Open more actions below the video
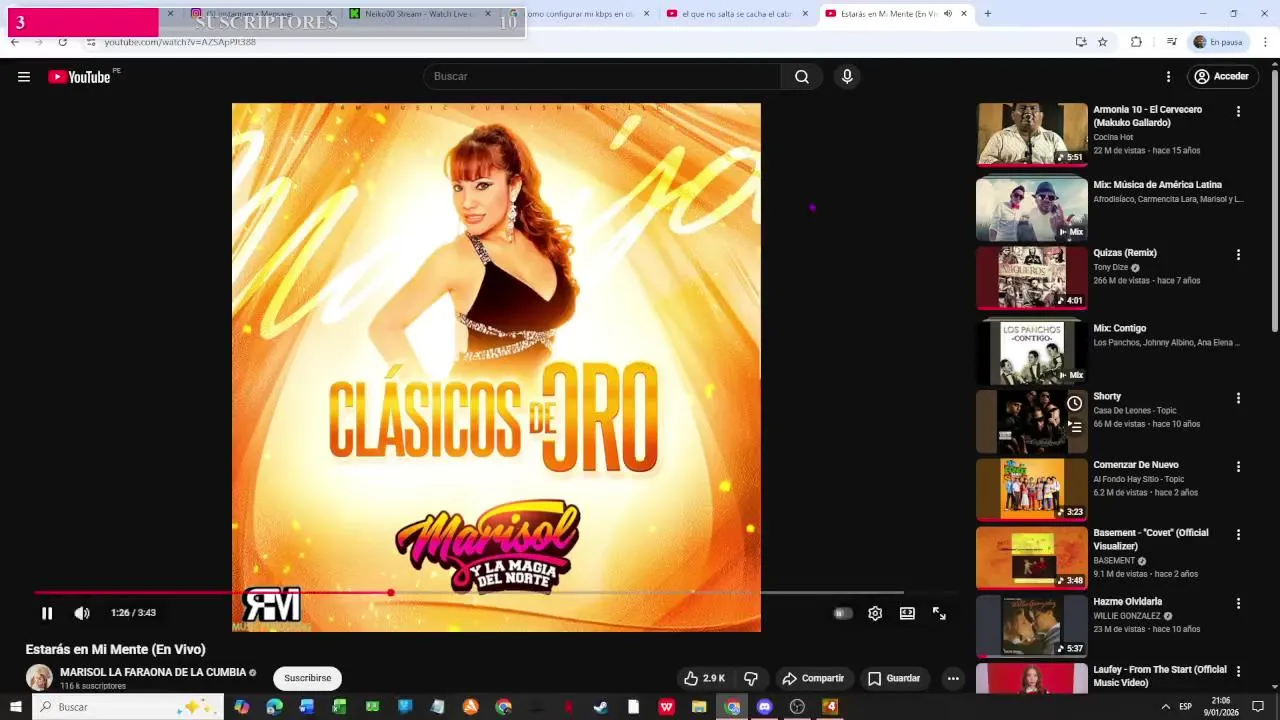Image resolution: width=1280 pixels, height=720 pixels. click(x=953, y=678)
